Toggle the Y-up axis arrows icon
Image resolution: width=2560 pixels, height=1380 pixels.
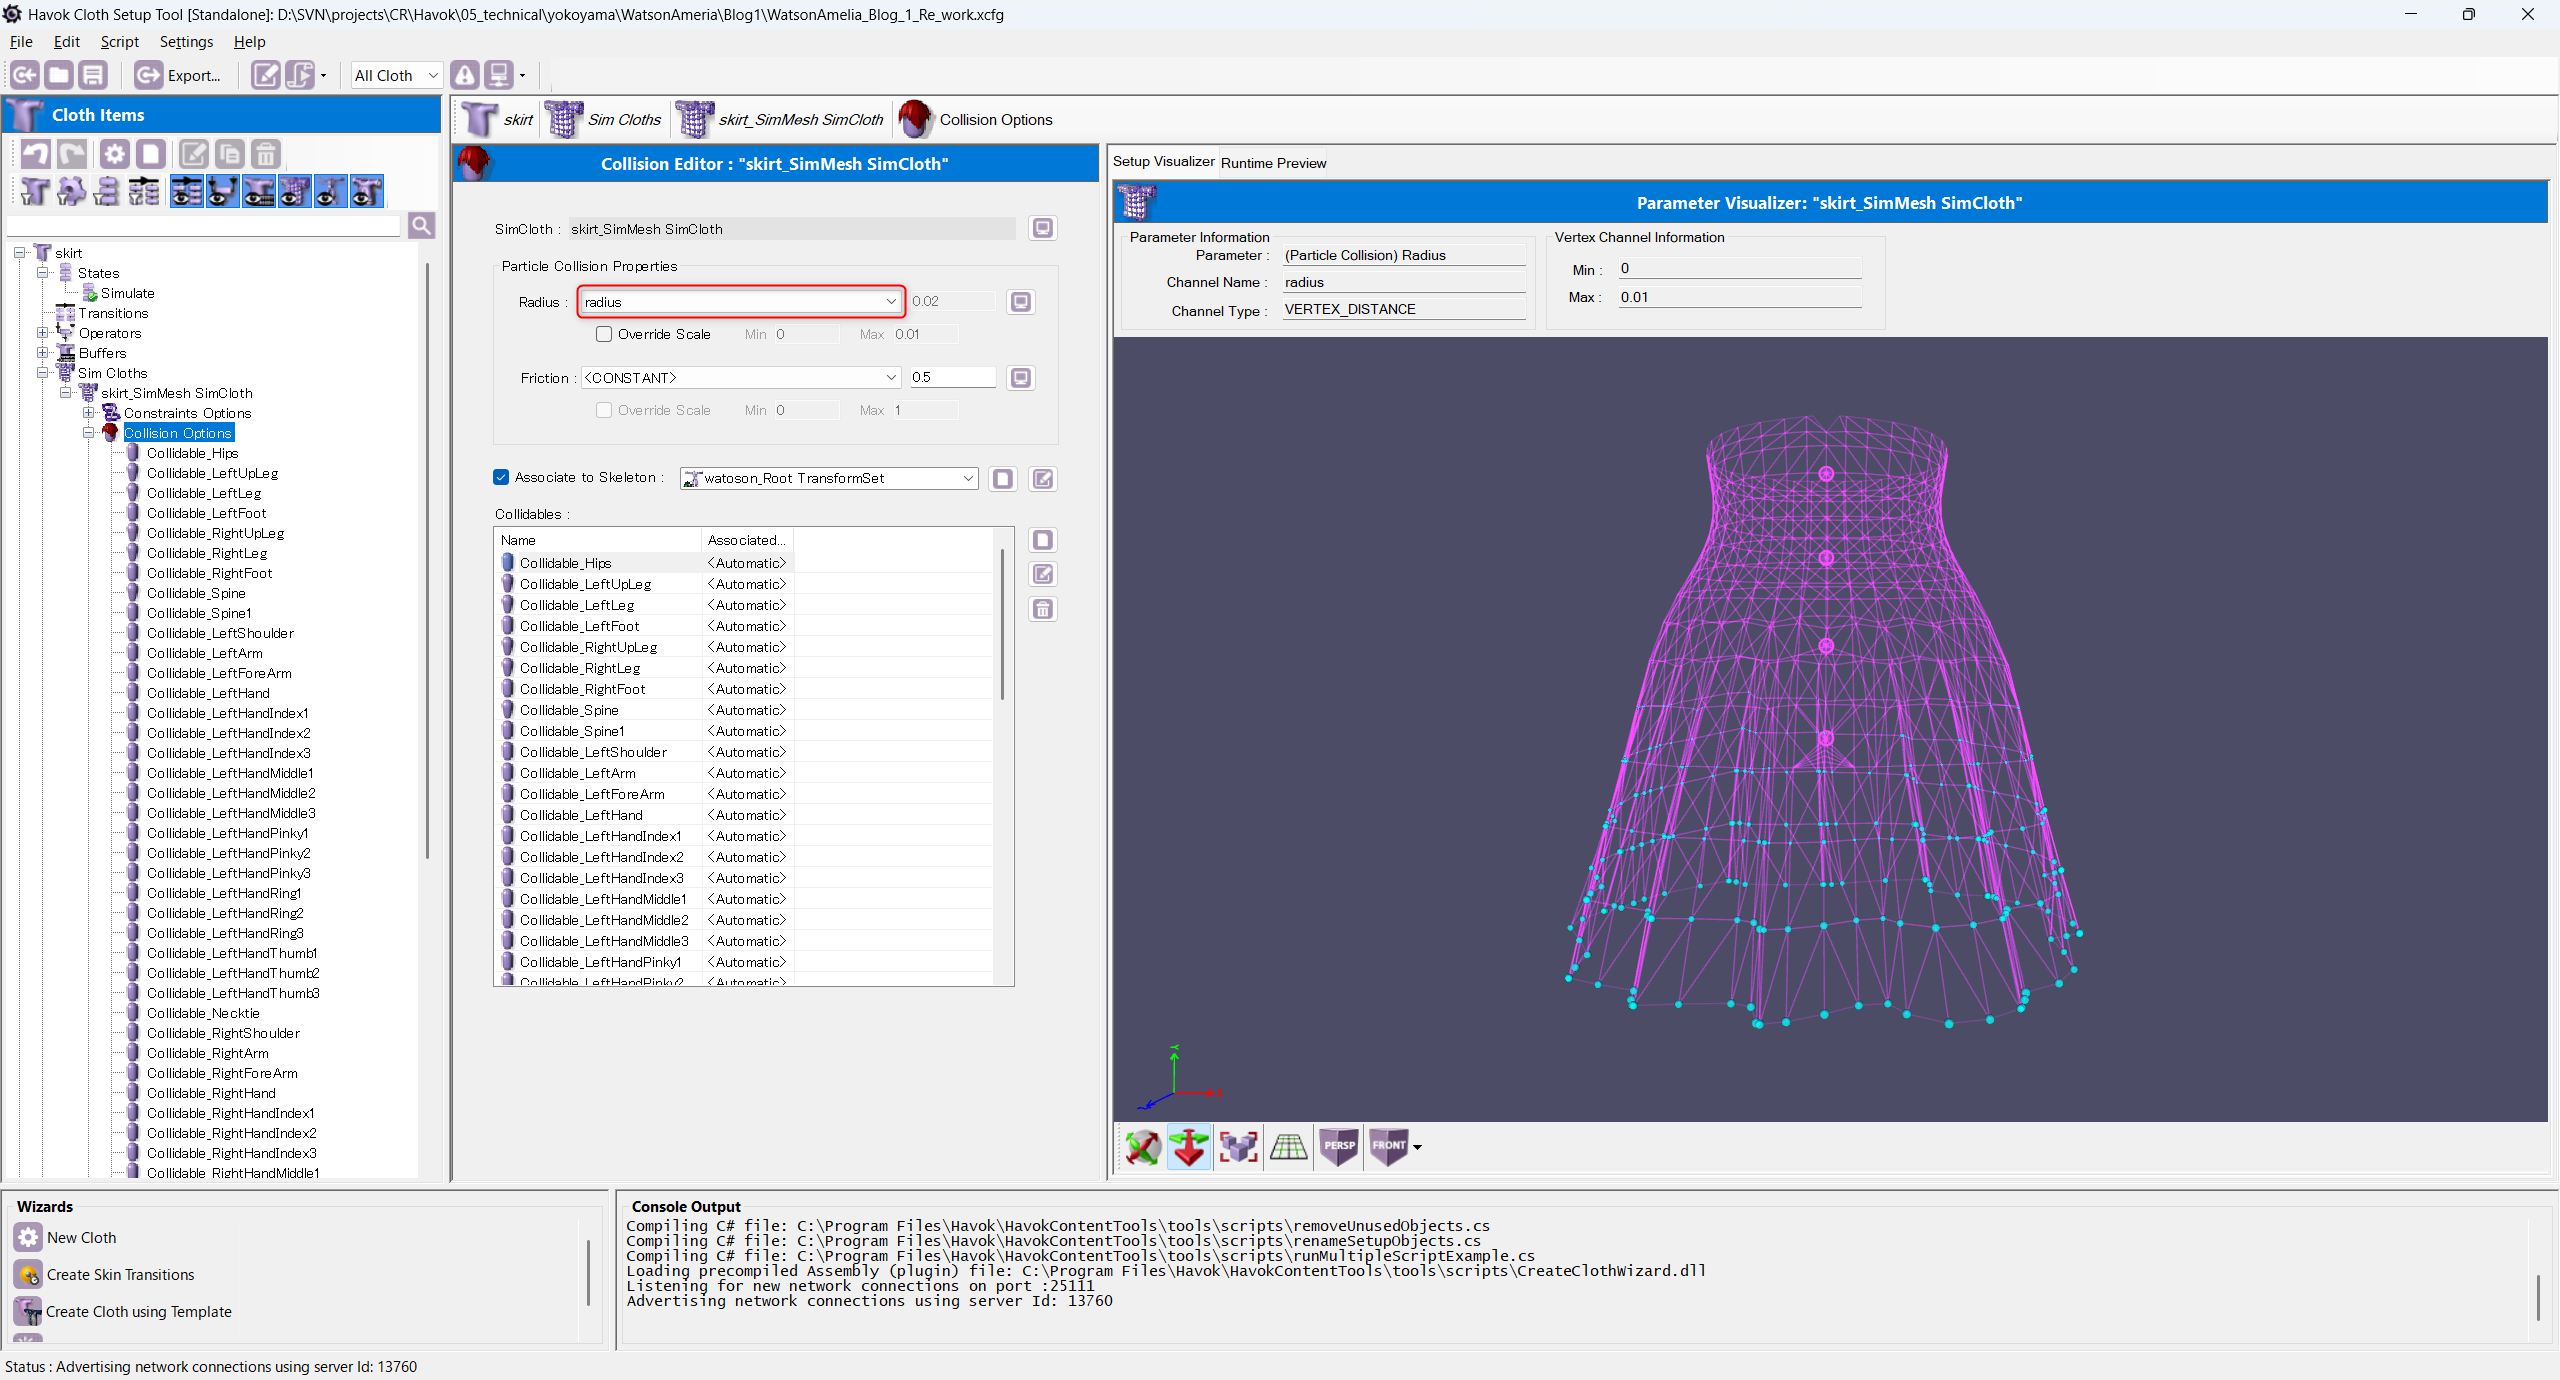[1189, 1146]
